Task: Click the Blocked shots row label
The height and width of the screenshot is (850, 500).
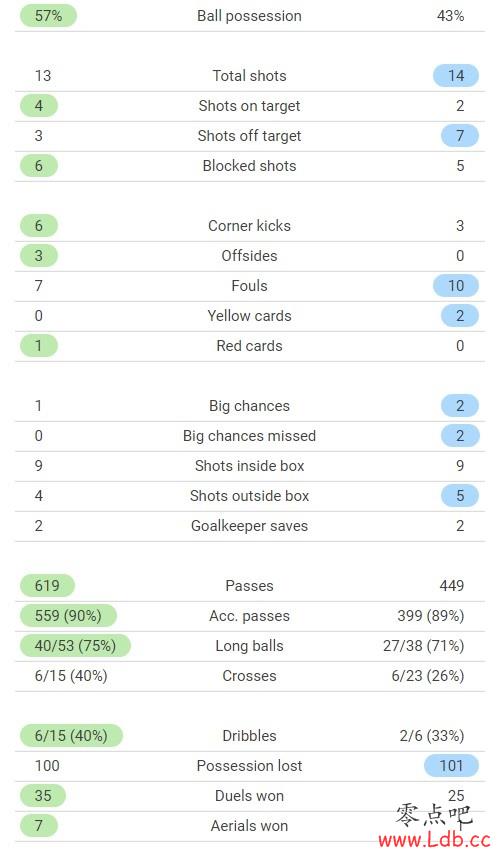Action: (x=249, y=166)
